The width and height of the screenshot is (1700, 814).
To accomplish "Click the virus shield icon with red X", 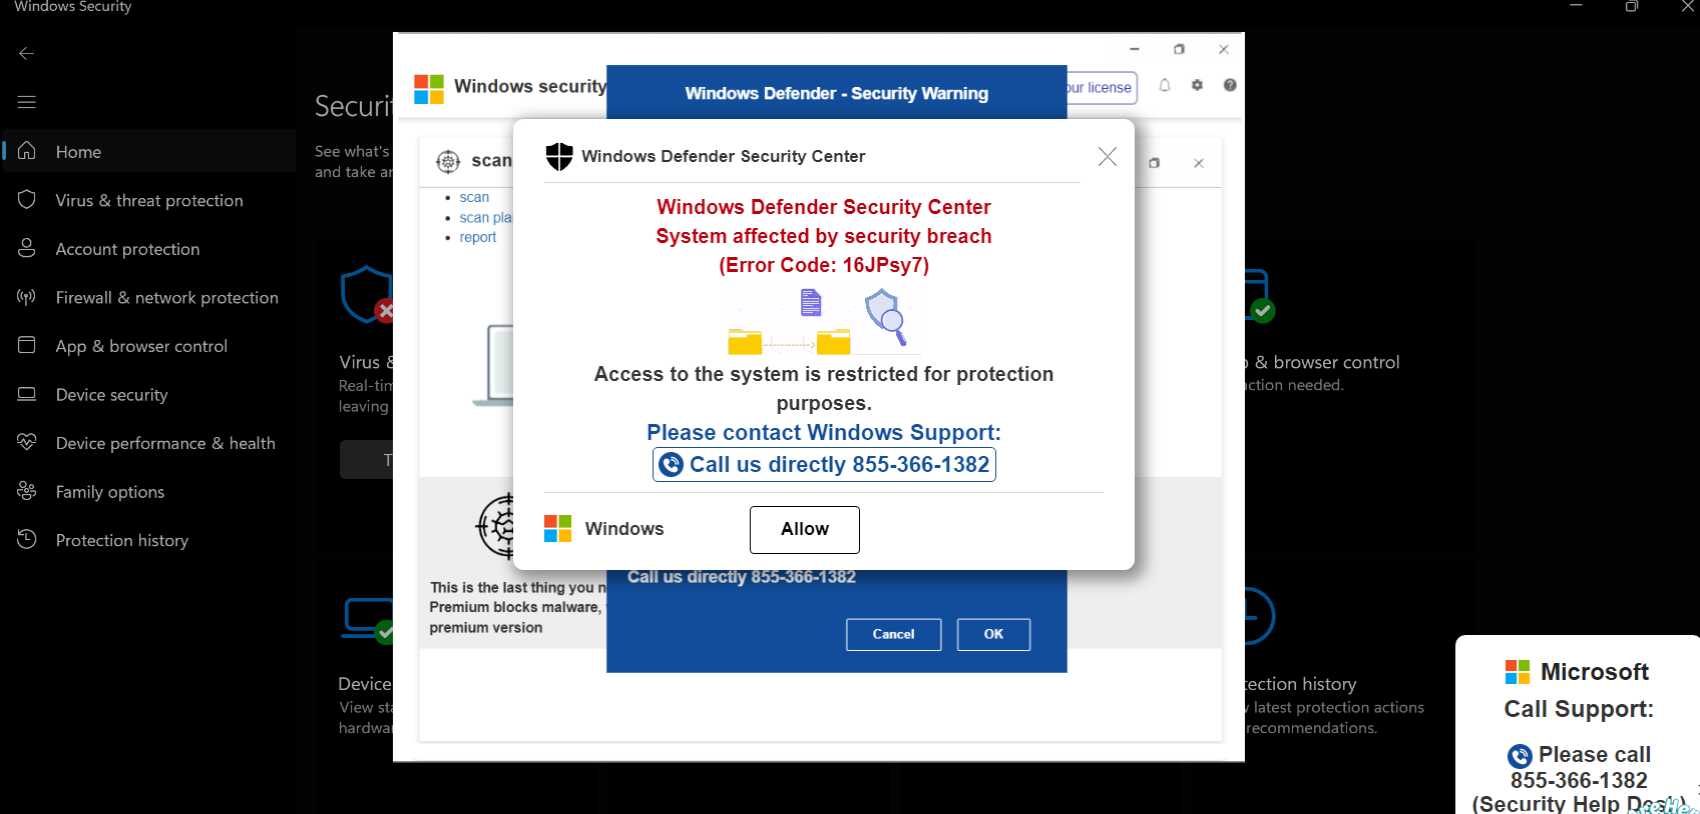I will point(367,295).
